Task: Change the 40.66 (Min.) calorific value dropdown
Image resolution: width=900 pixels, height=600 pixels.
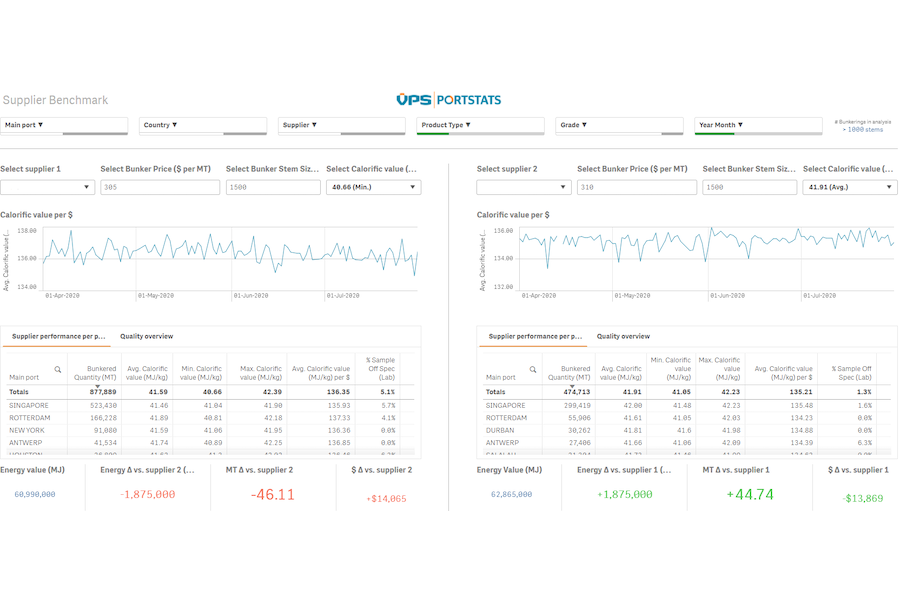Action: tap(374, 187)
